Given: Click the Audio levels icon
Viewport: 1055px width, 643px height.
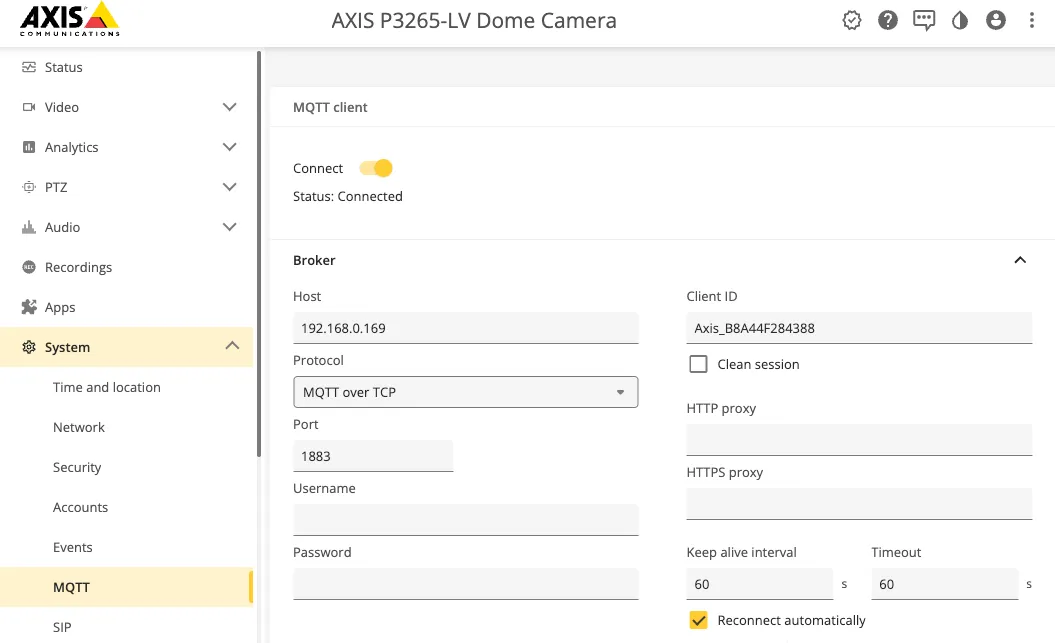Looking at the screenshot, I should [29, 227].
